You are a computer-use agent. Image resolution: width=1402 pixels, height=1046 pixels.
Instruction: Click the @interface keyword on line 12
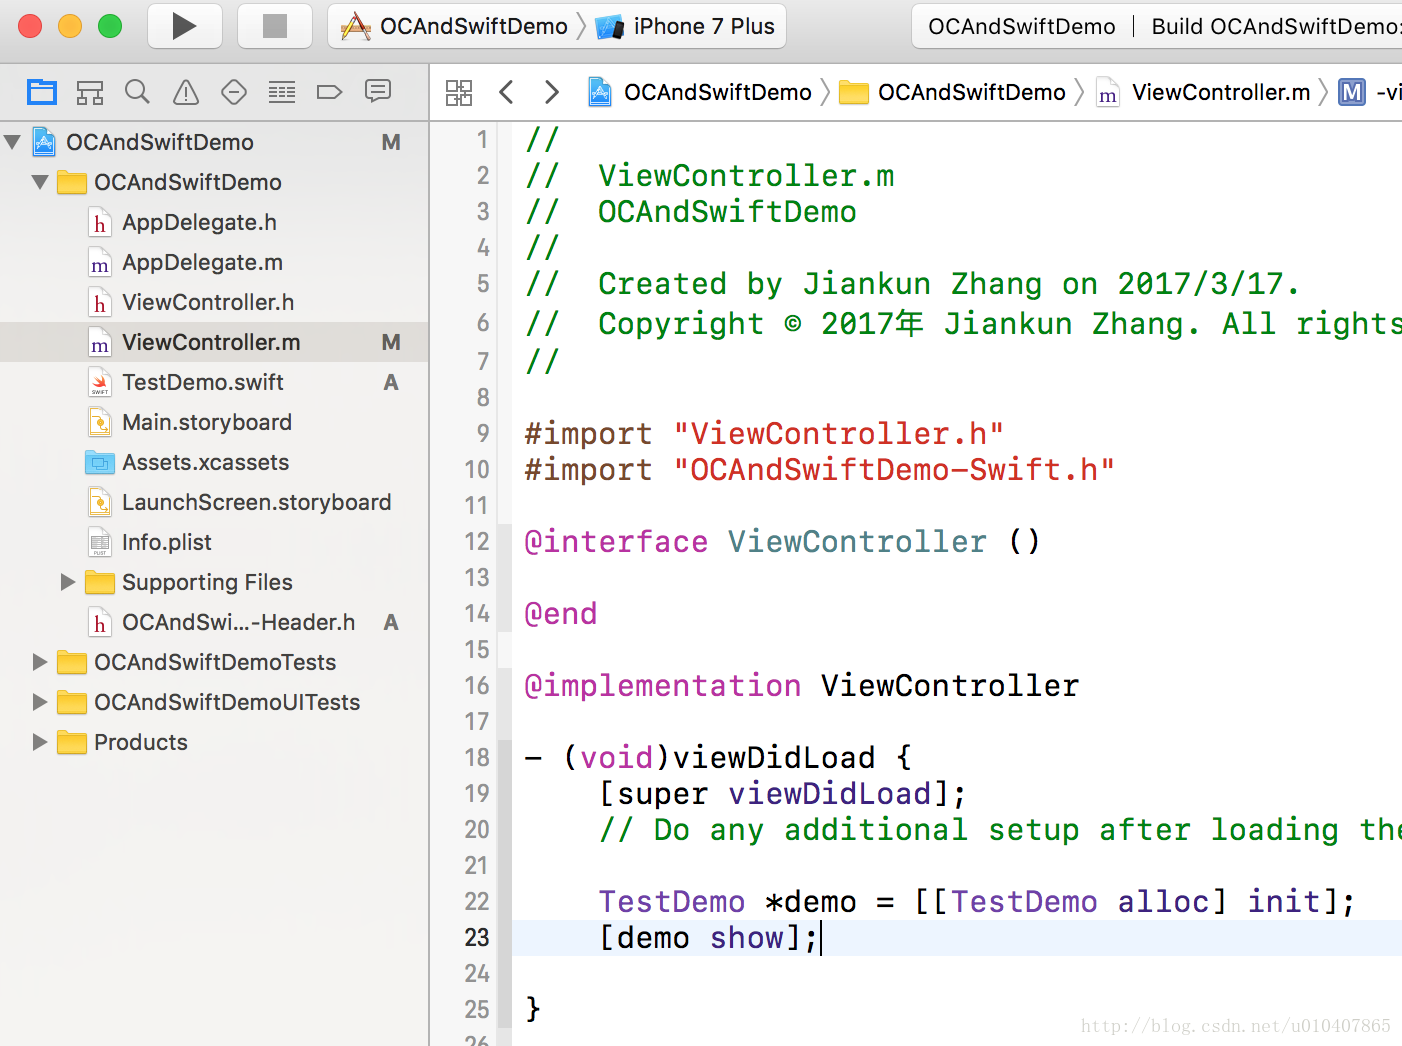(x=616, y=542)
